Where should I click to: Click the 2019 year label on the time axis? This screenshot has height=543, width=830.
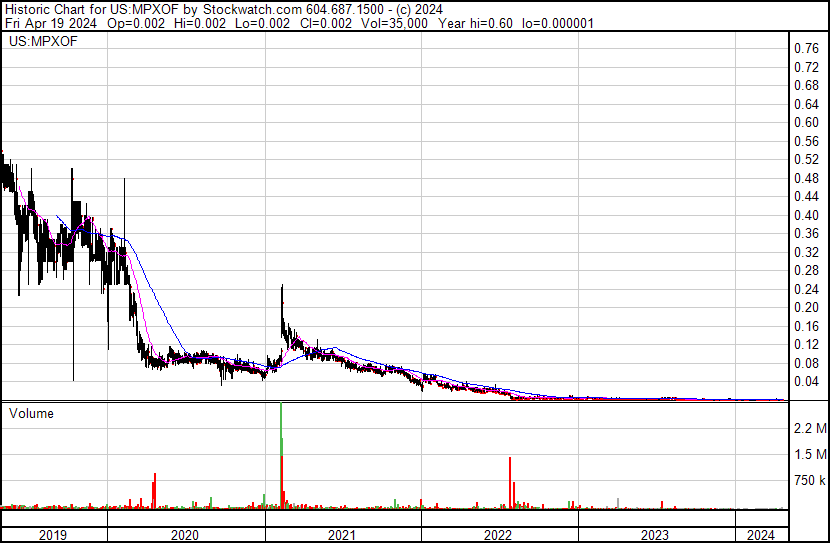pos(53,535)
